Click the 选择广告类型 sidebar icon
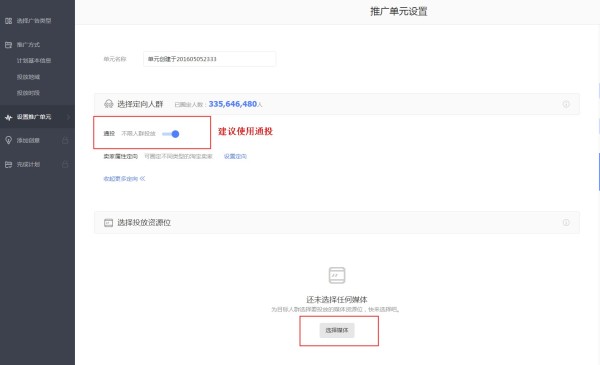The image size is (600, 365). [x=8, y=21]
